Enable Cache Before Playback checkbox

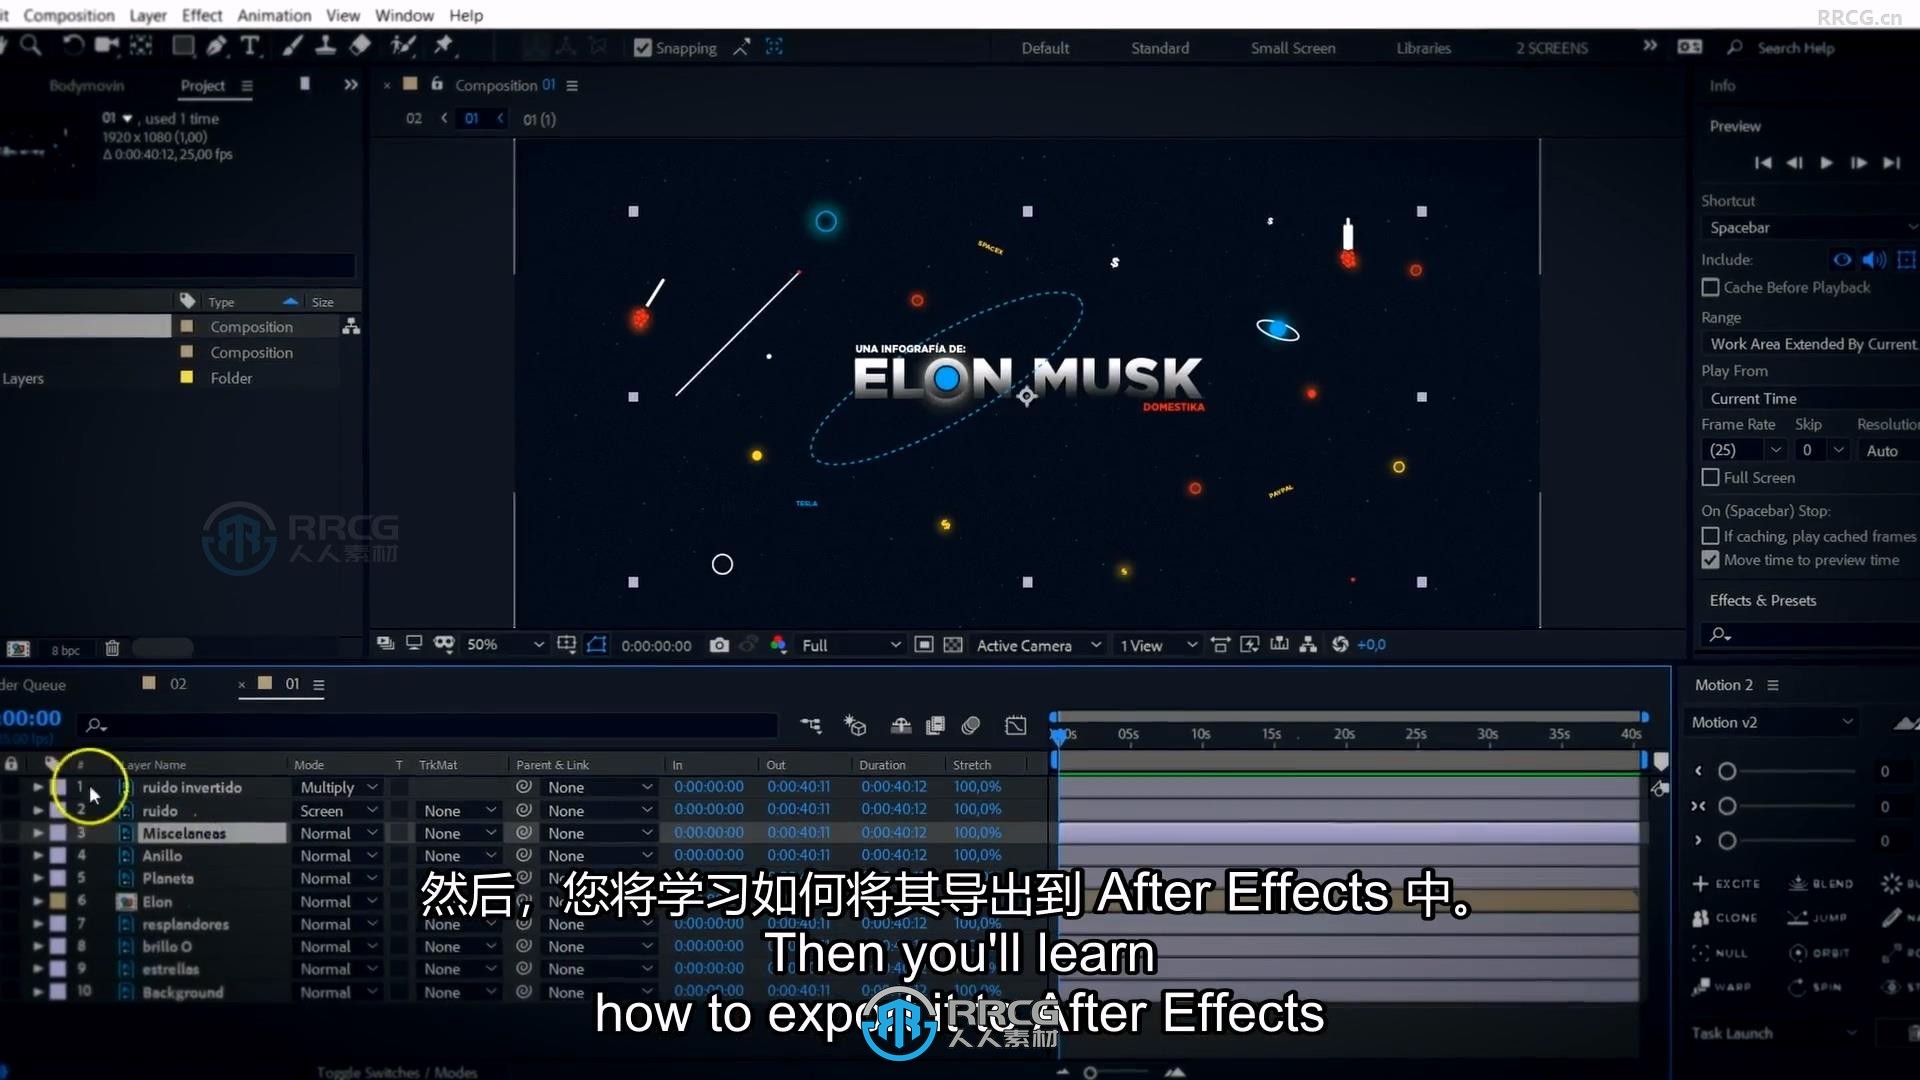click(x=1710, y=286)
